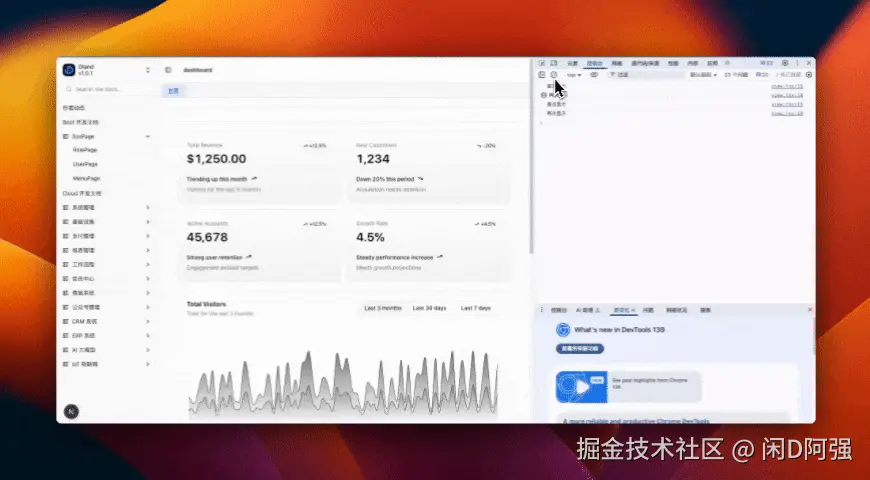Click the sidebar search input
Image resolution: width=870 pixels, height=480 pixels.
tap(107, 89)
